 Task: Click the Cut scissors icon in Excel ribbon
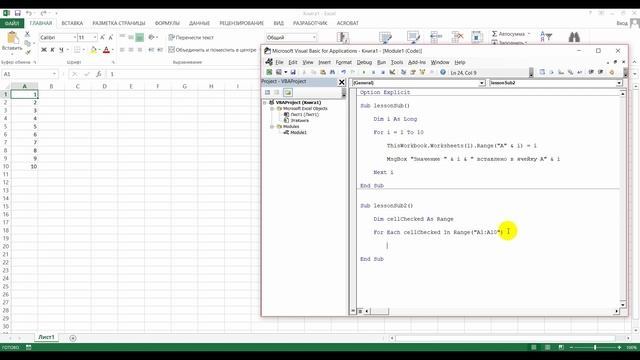point(27,34)
